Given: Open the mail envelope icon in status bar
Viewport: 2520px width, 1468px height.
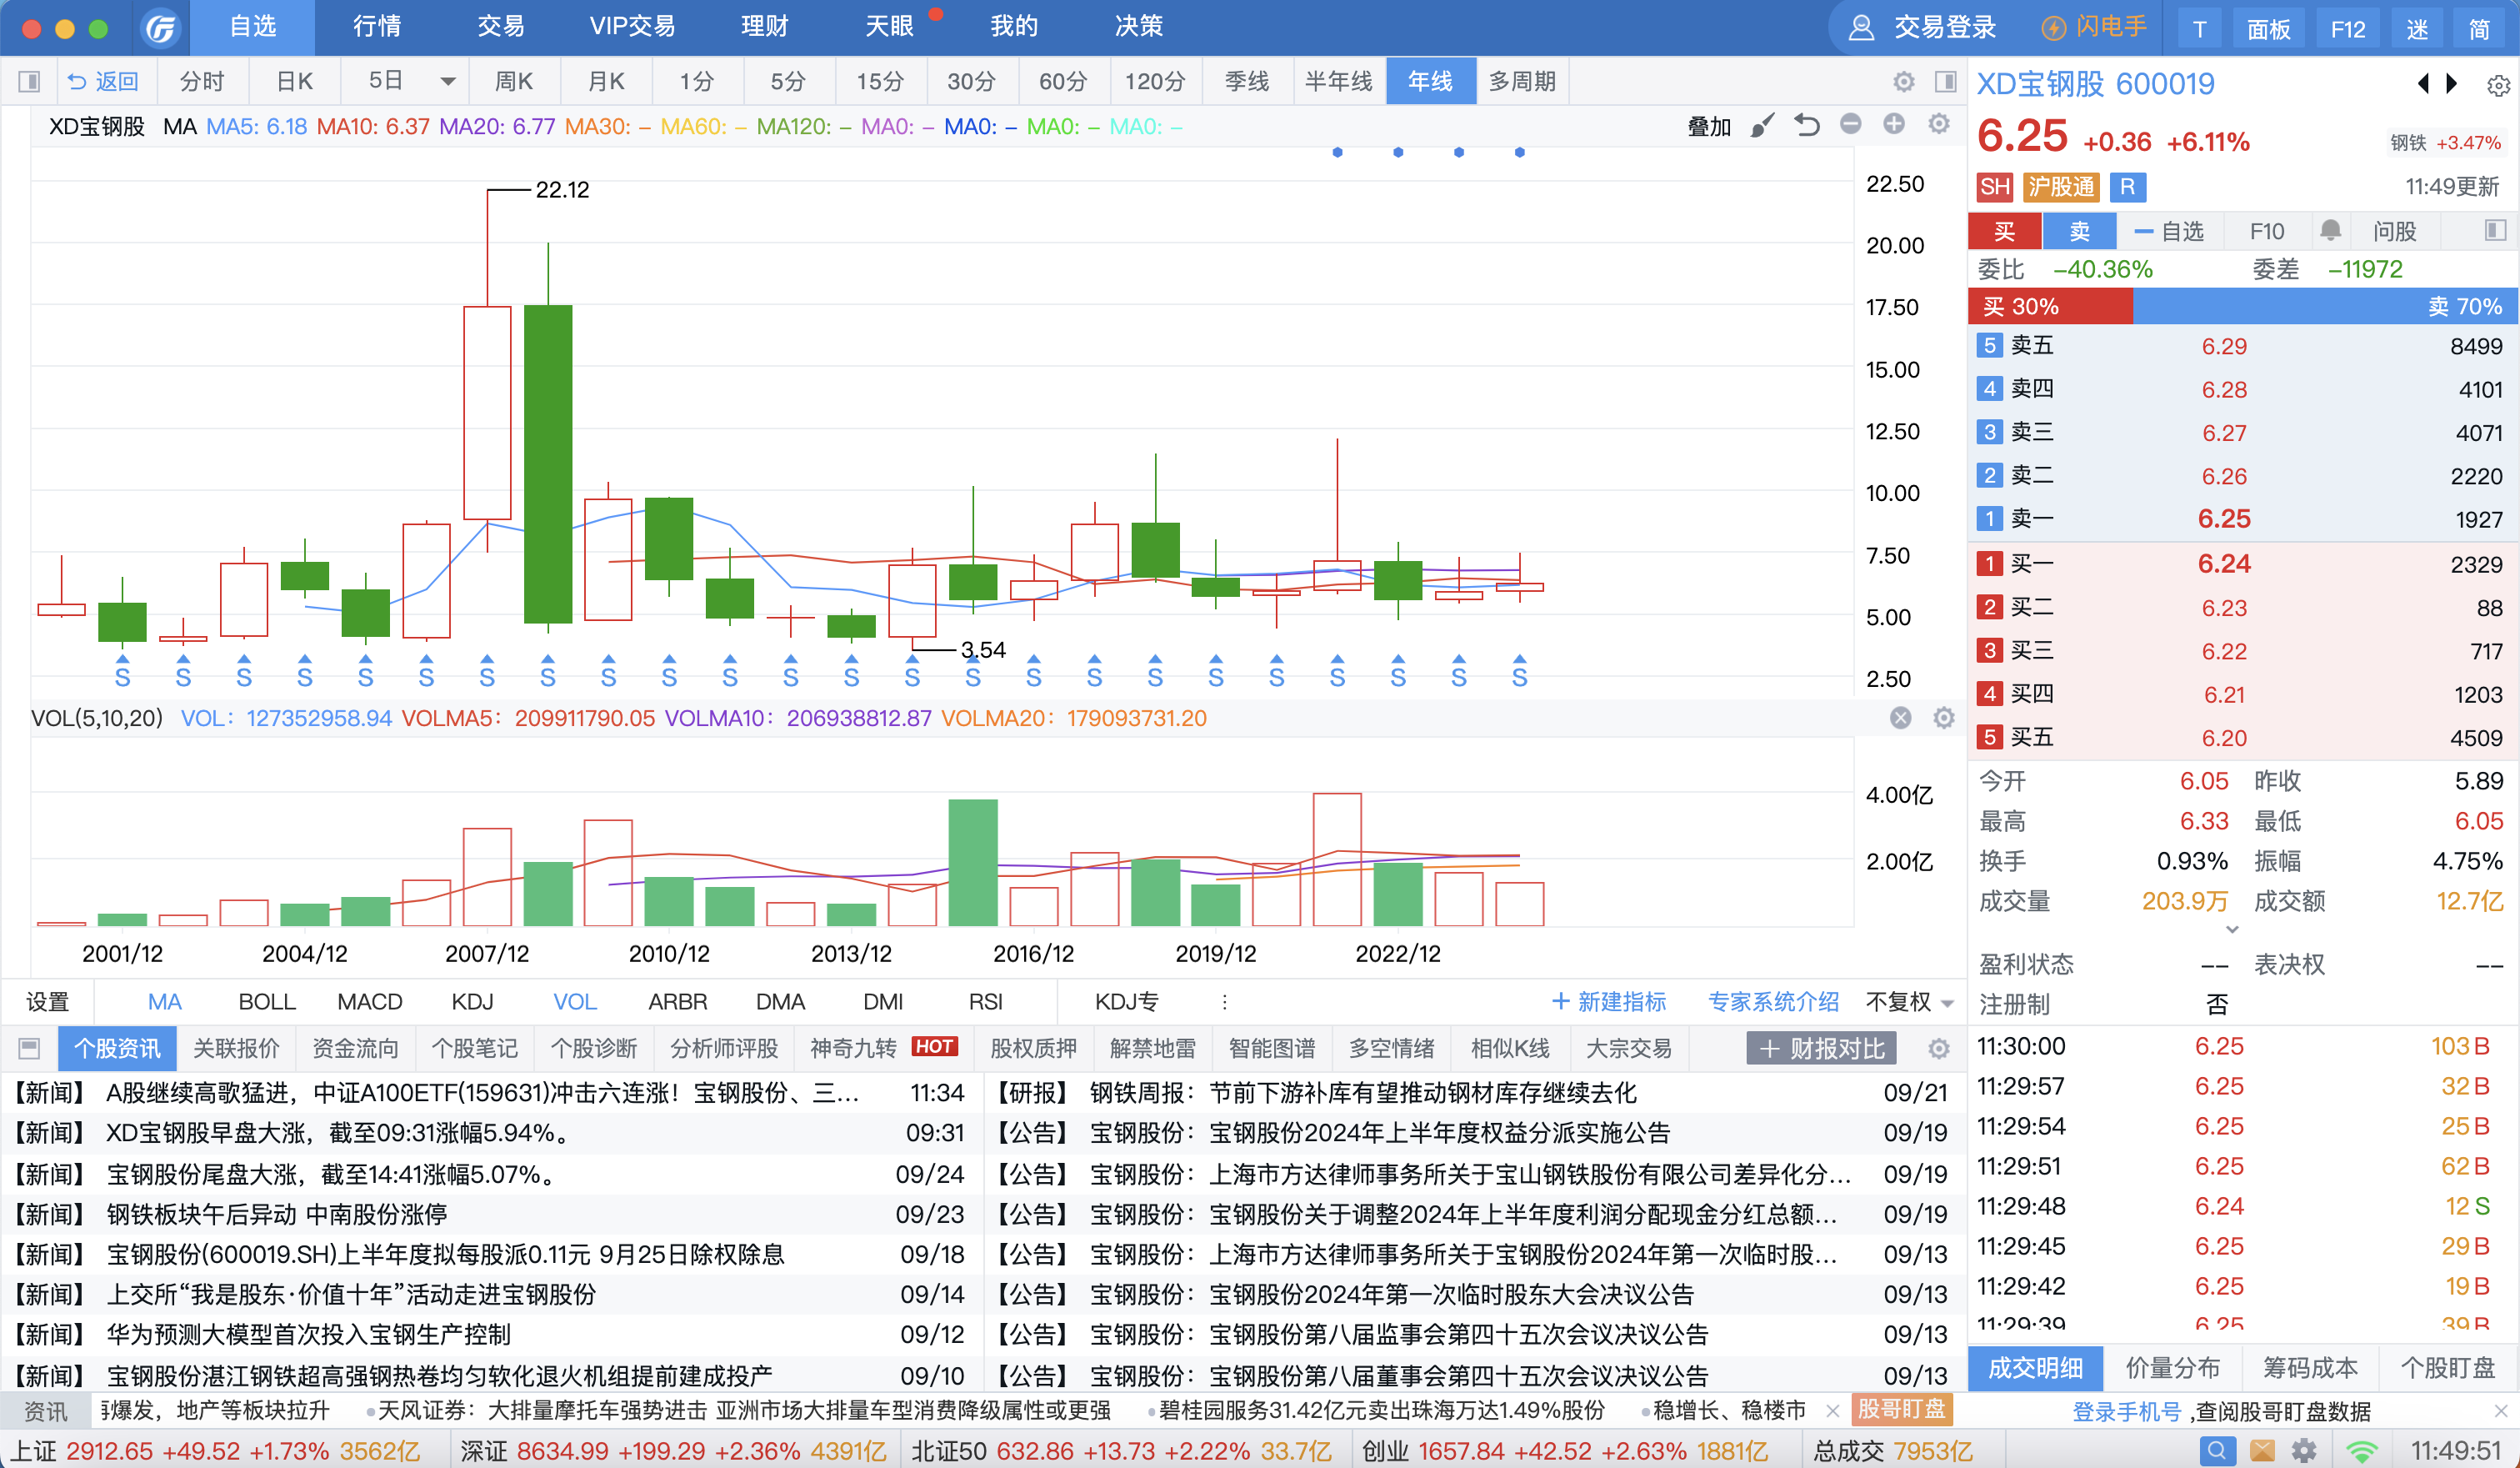Looking at the screenshot, I should point(2262,1450).
